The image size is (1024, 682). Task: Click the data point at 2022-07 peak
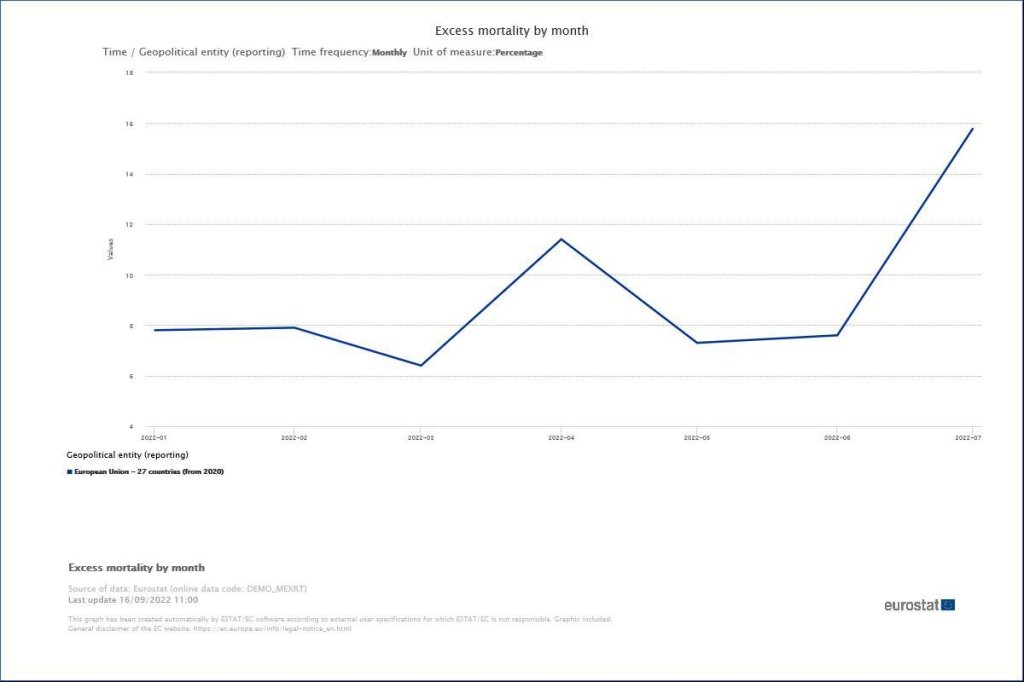click(x=972, y=129)
